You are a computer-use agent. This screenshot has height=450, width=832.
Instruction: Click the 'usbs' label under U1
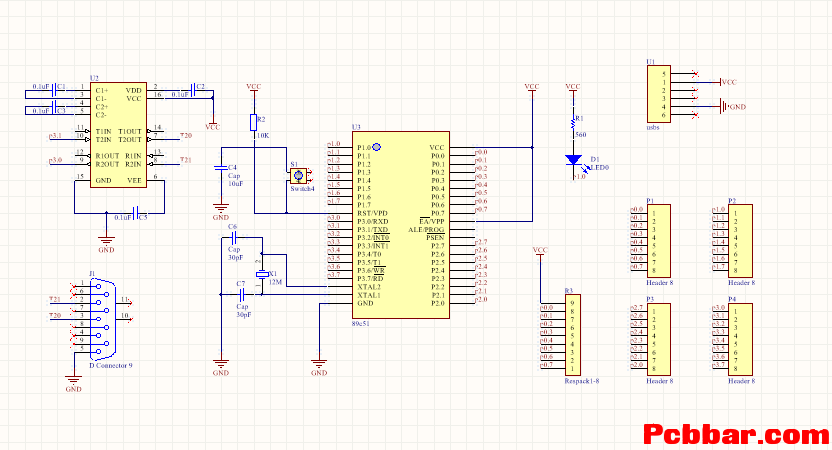653,127
